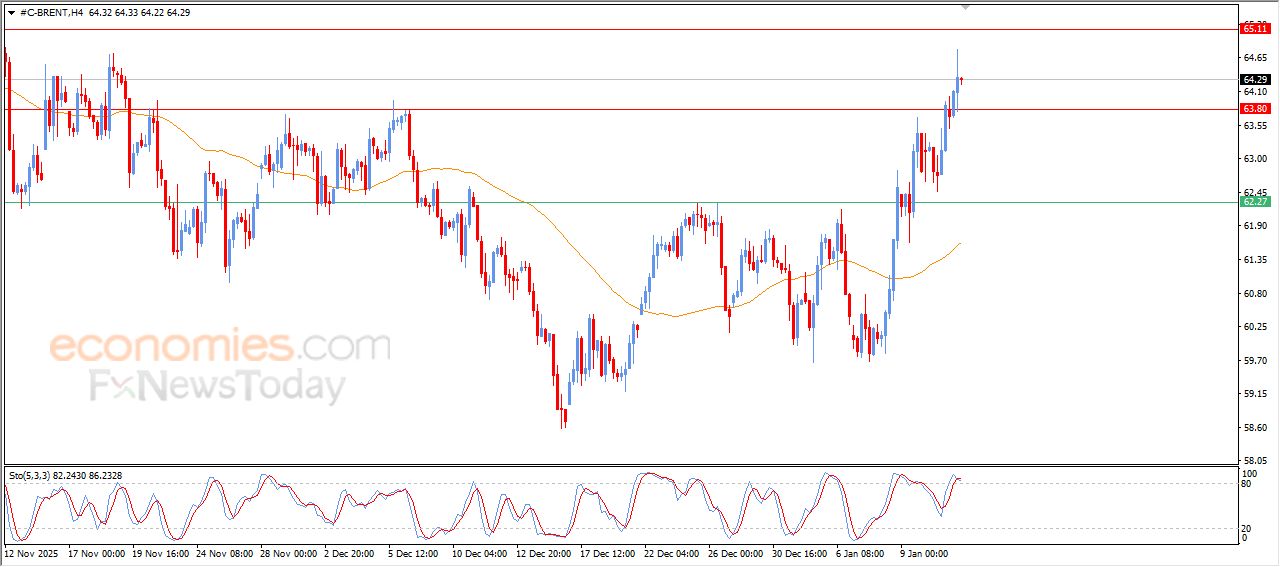Click the 12 Dec 20:00 time label
The height and width of the screenshot is (567, 1280).
click(x=545, y=552)
